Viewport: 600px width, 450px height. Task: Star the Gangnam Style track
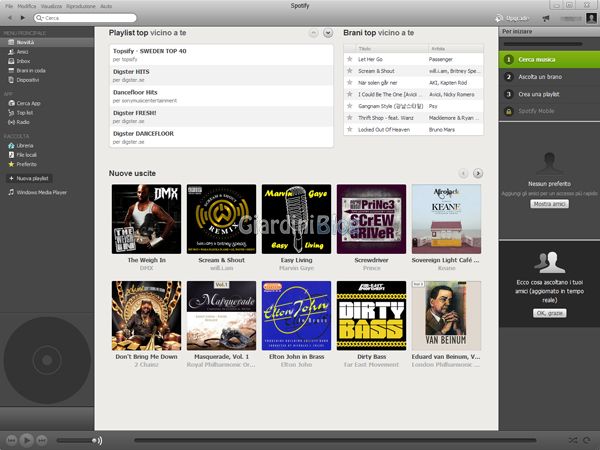(x=349, y=106)
